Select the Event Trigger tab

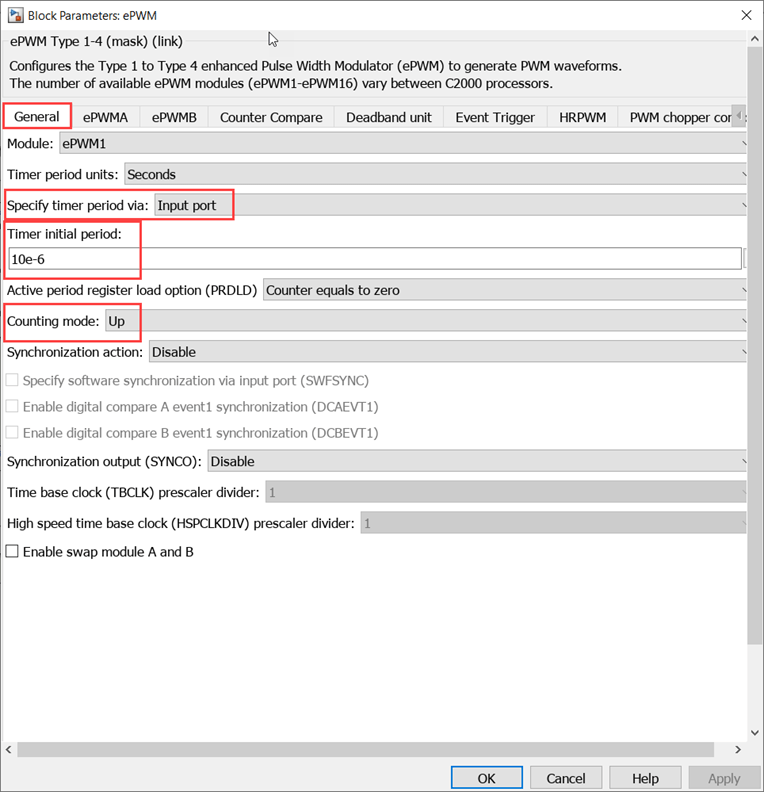495,117
